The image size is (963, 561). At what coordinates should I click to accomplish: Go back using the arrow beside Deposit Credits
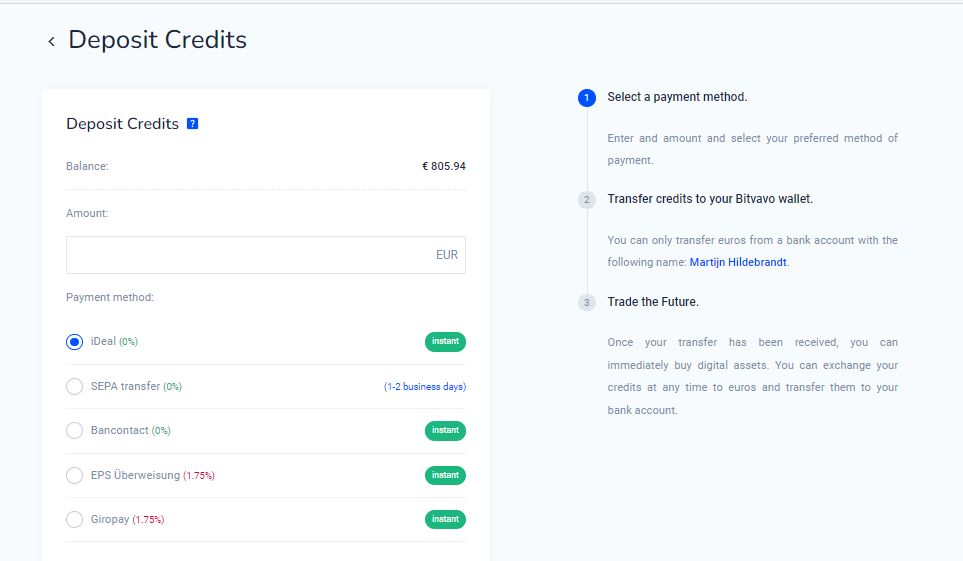coord(52,41)
